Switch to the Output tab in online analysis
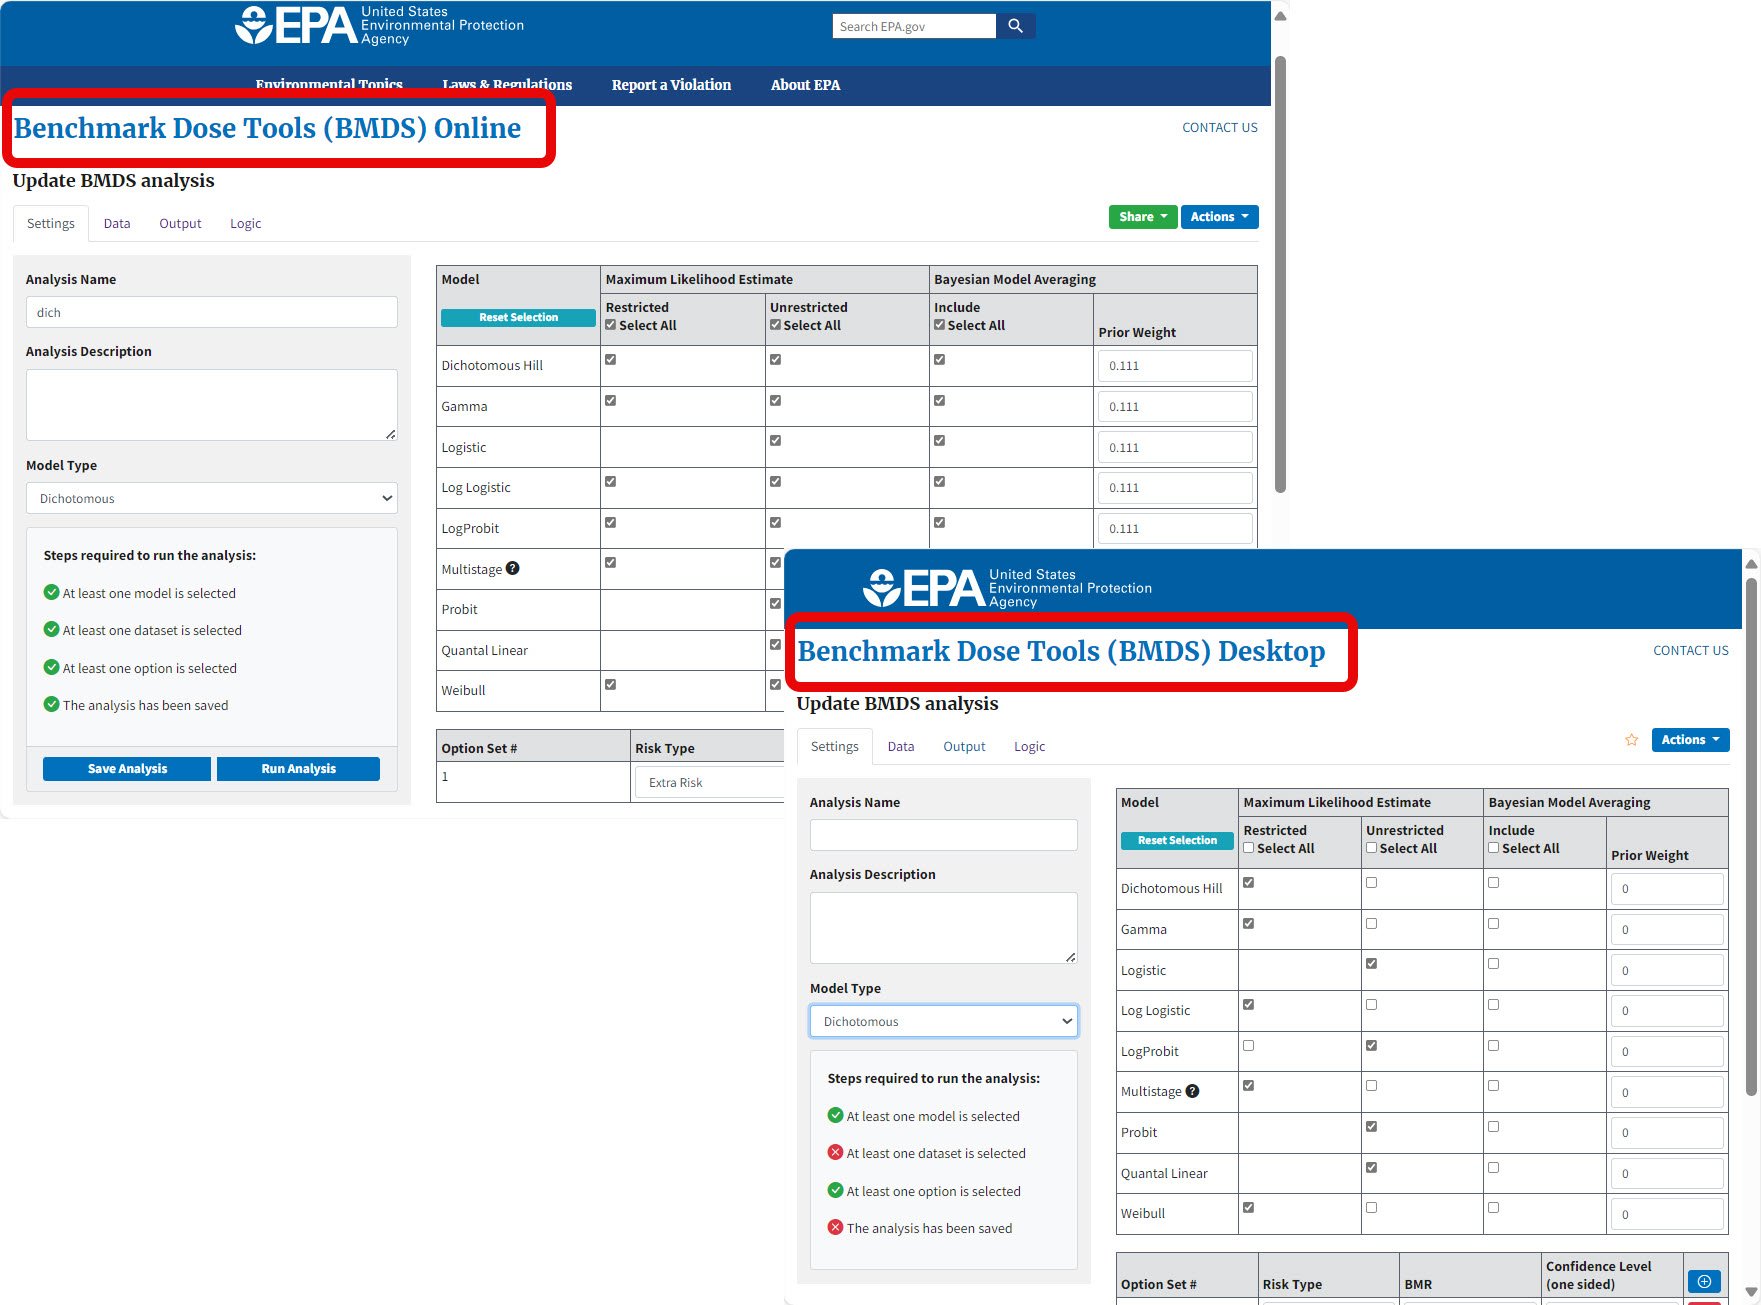The image size is (1761, 1305). (180, 223)
